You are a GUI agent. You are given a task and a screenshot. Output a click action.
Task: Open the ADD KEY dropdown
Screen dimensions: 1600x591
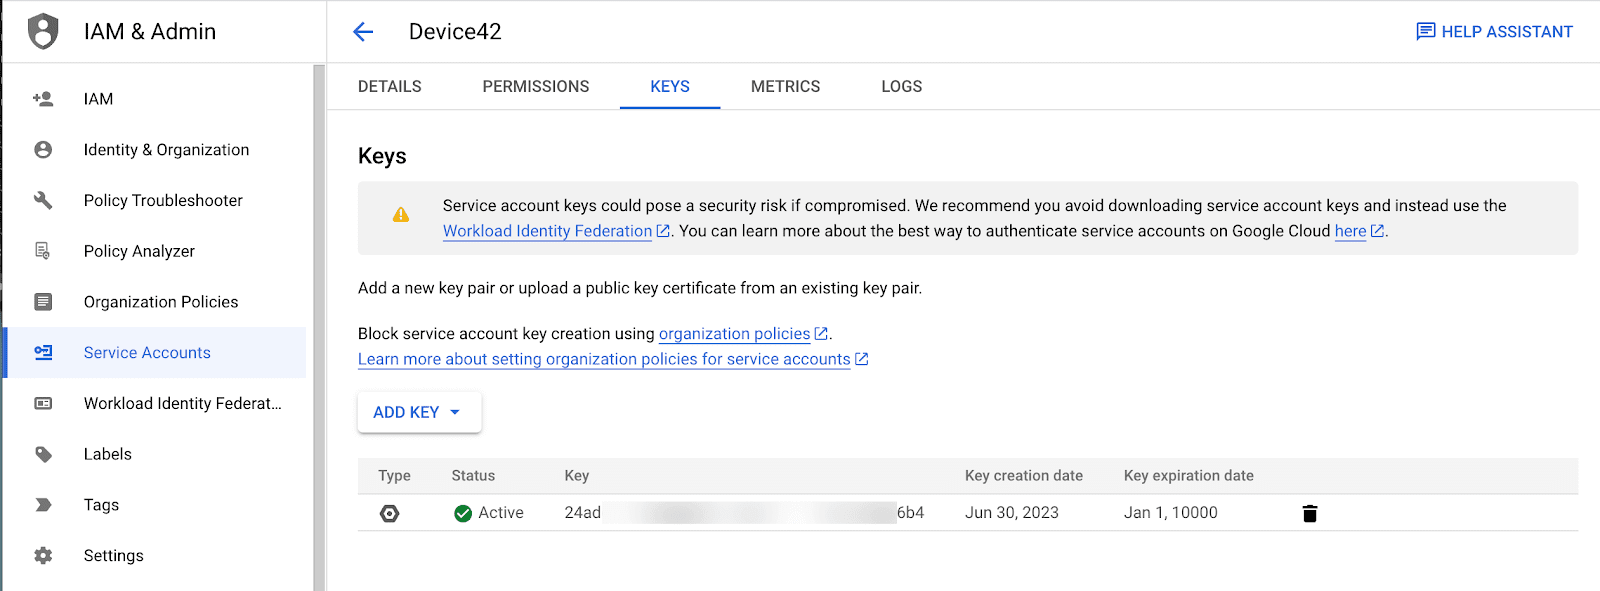point(419,412)
